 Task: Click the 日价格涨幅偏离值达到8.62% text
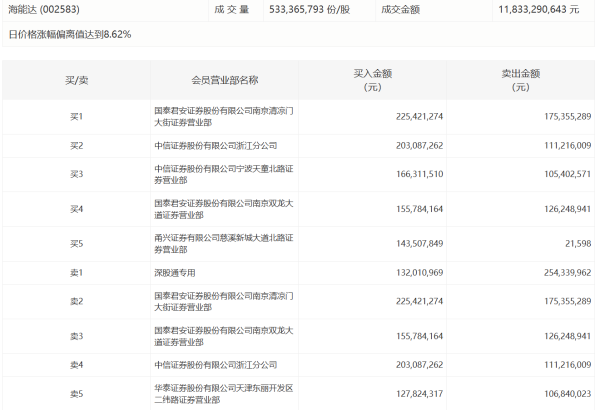tap(70, 34)
